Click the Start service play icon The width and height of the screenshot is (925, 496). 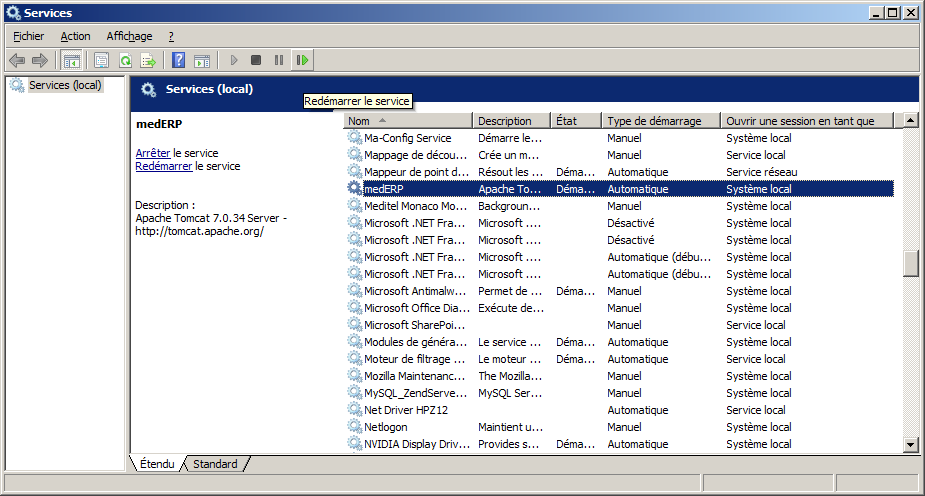tap(234, 60)
